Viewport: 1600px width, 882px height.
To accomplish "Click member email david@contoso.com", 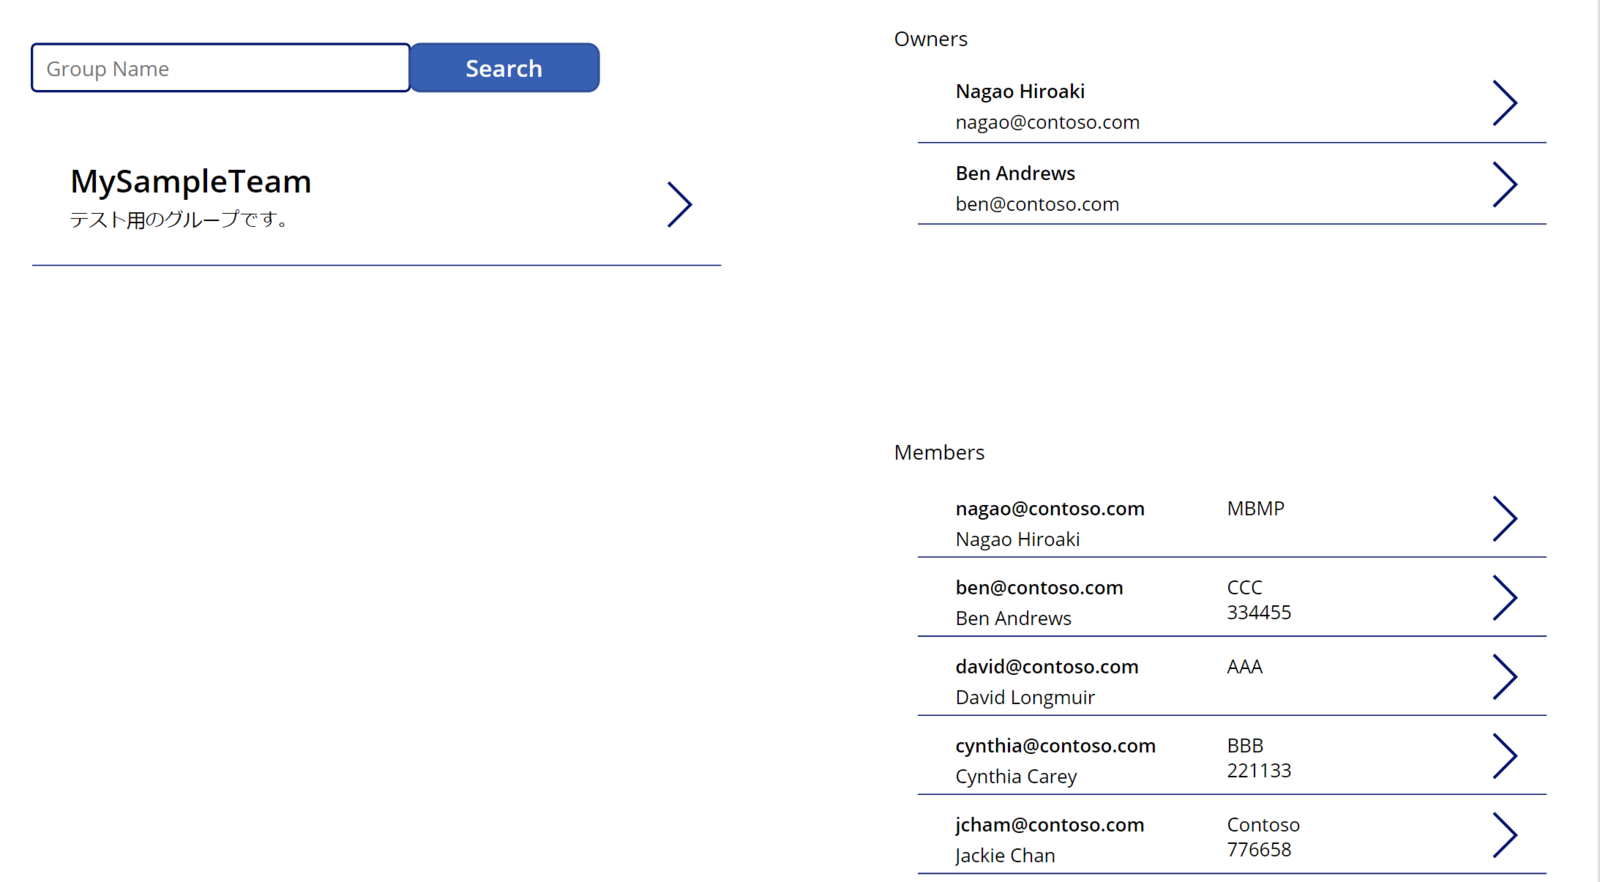I will (x=1047, y=667).
